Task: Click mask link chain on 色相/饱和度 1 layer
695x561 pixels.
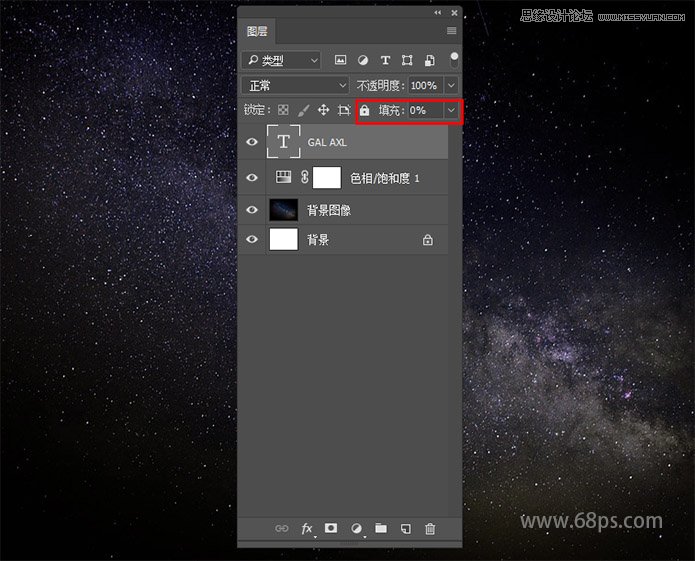Action: pyautogui.click(x=305, y=177)
